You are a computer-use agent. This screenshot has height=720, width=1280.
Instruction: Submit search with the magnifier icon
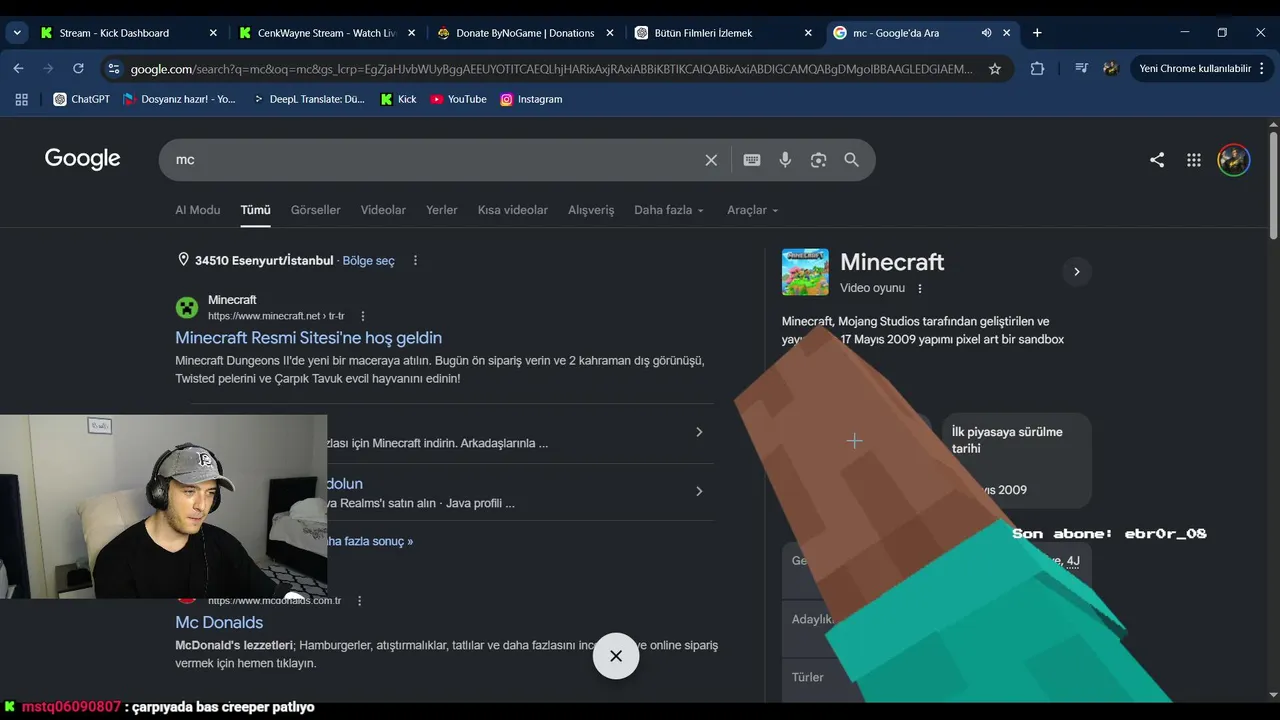point(851,160)
